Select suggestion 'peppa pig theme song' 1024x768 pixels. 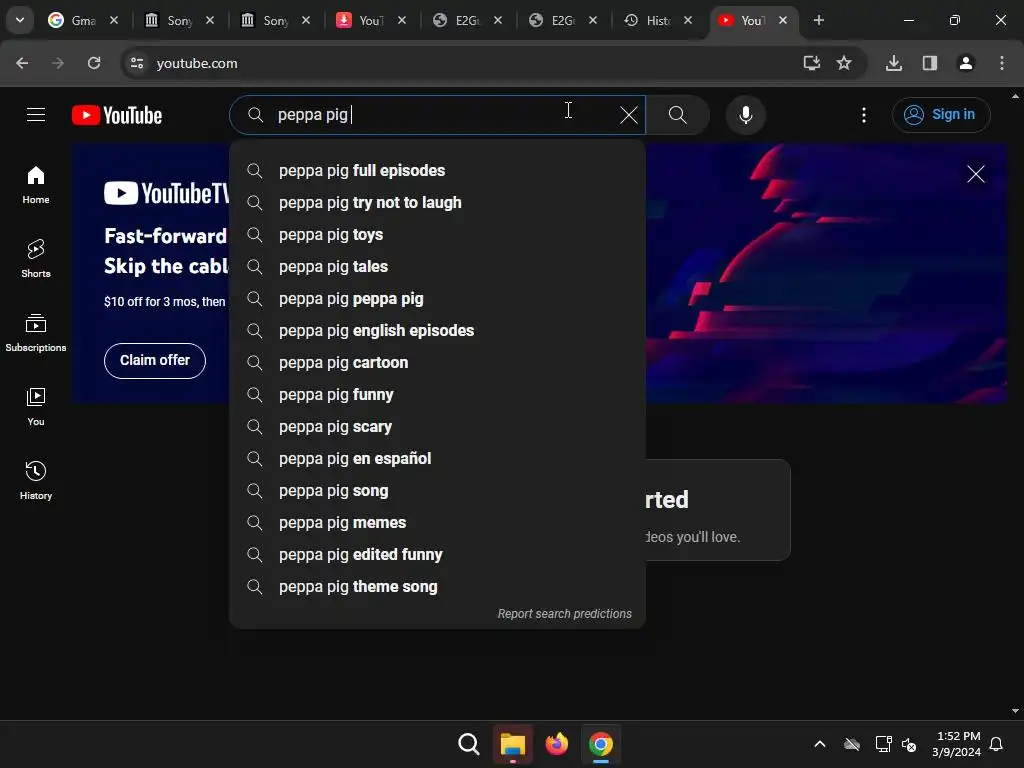click(437, 586)
